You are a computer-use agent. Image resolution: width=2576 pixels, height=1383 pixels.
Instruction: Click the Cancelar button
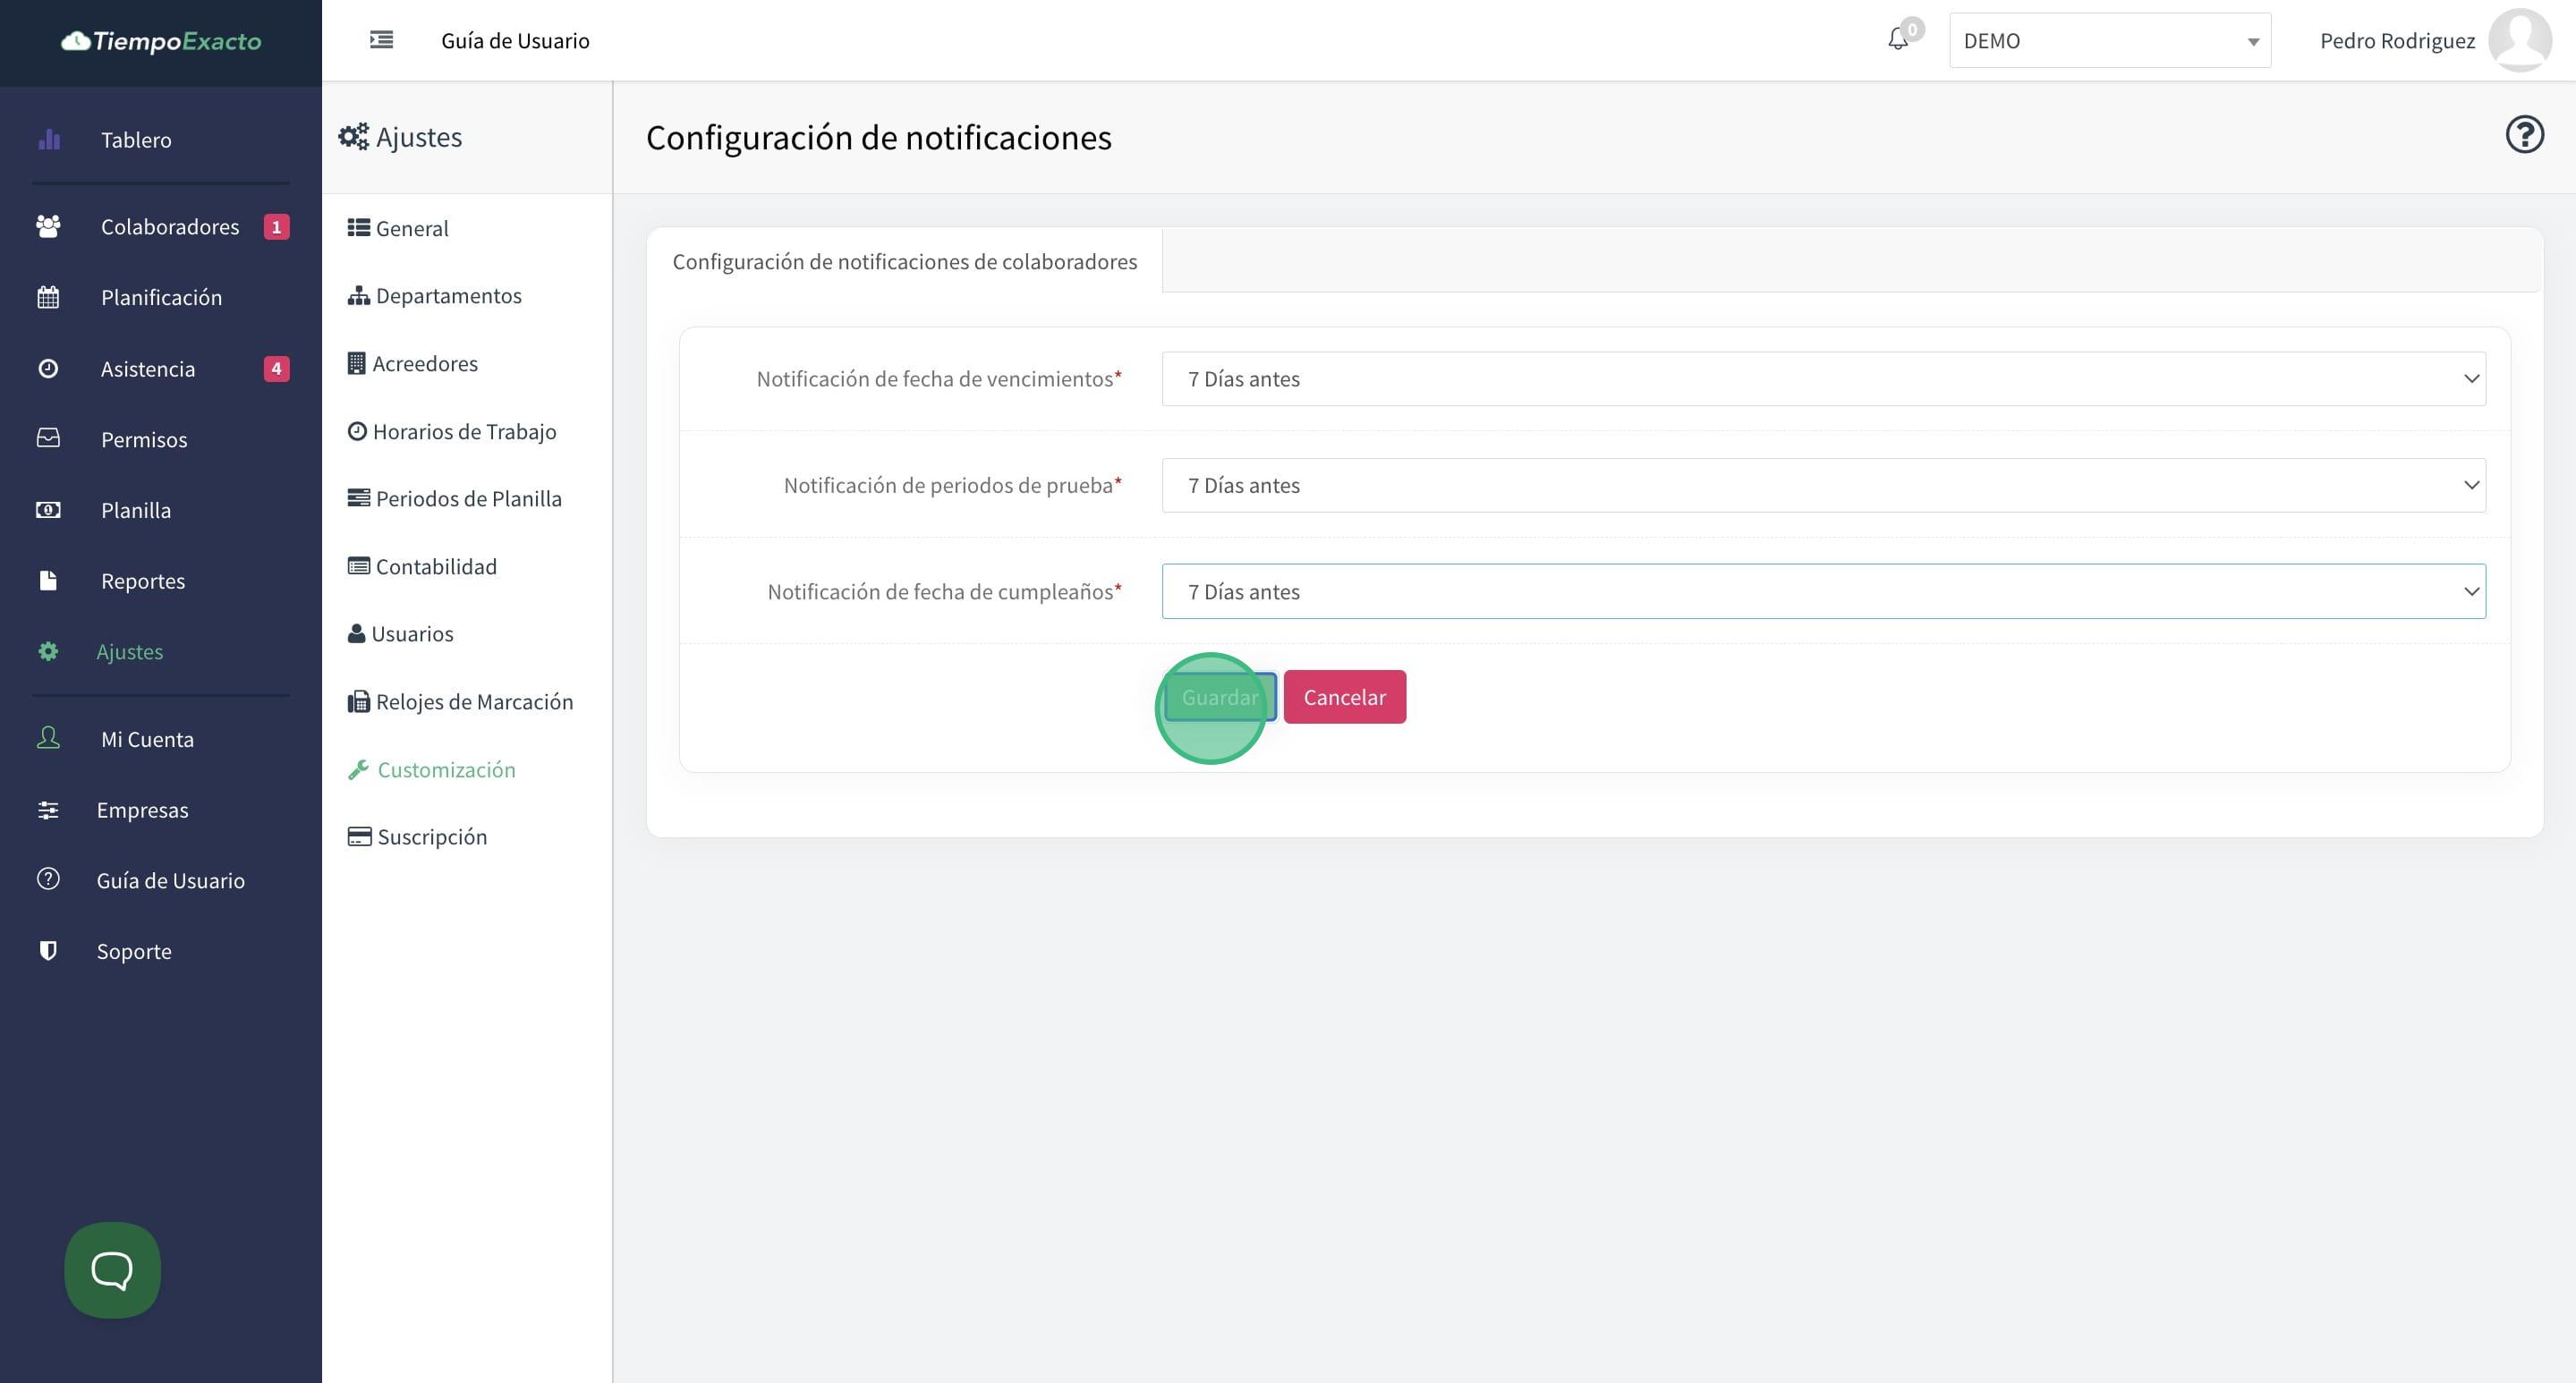(x=1344, y=698)
